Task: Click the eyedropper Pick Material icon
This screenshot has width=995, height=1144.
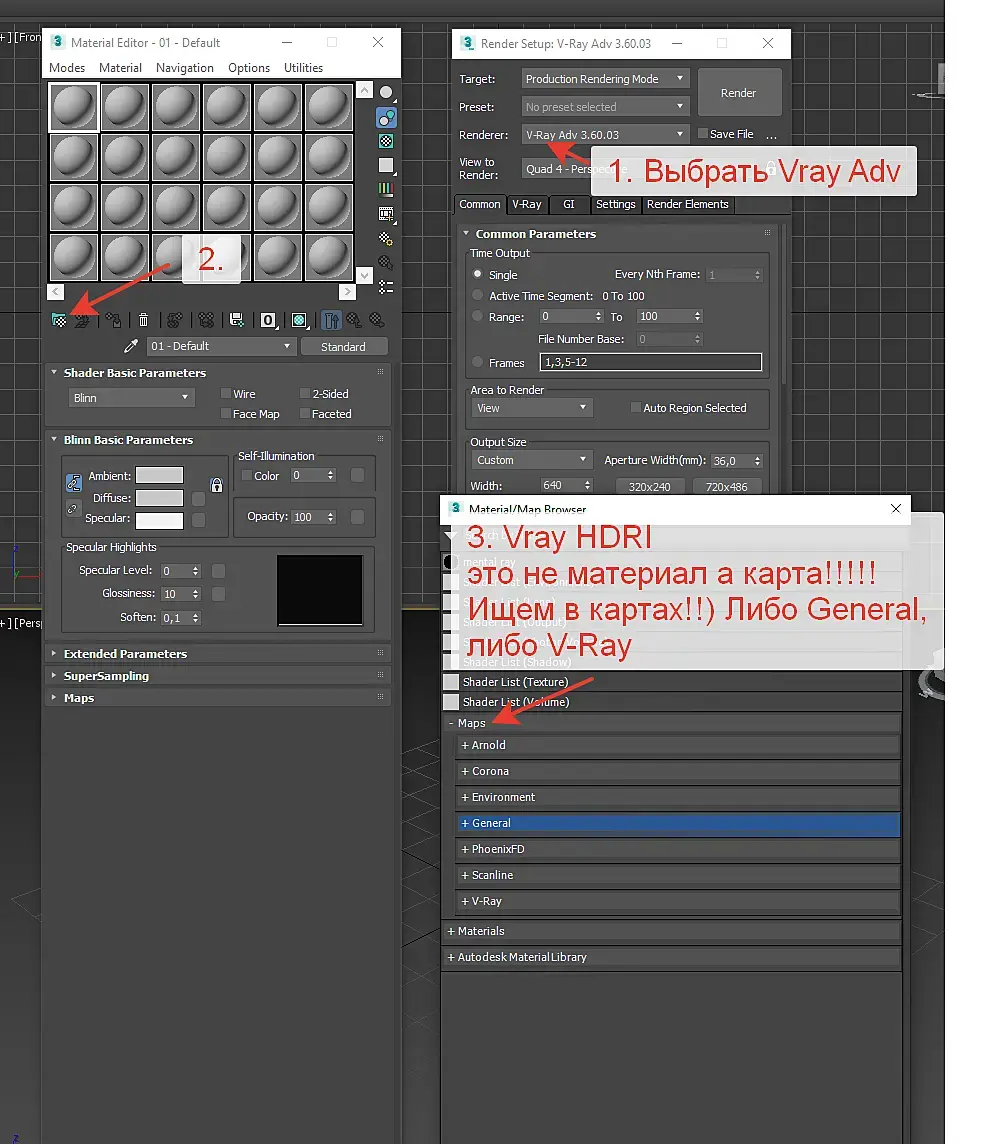Action: pos(131,346)
